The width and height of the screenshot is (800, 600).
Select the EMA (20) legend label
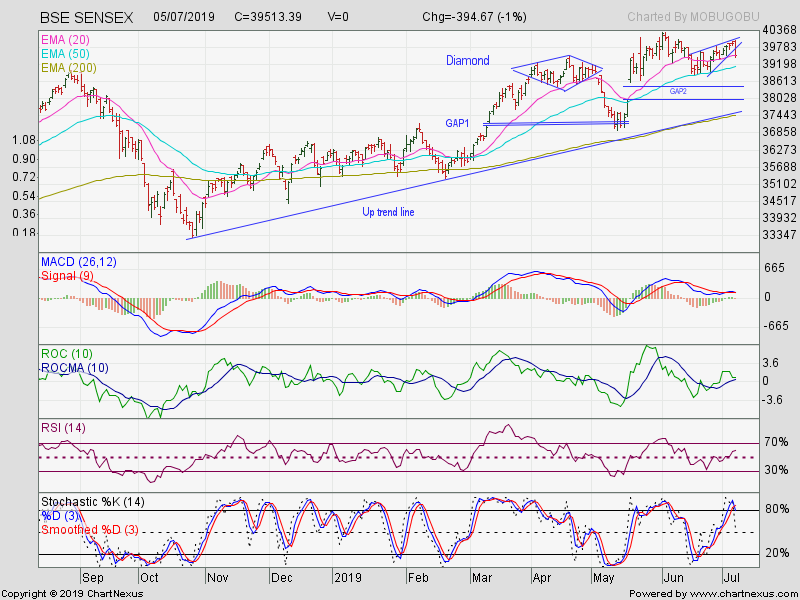[64, 36]
